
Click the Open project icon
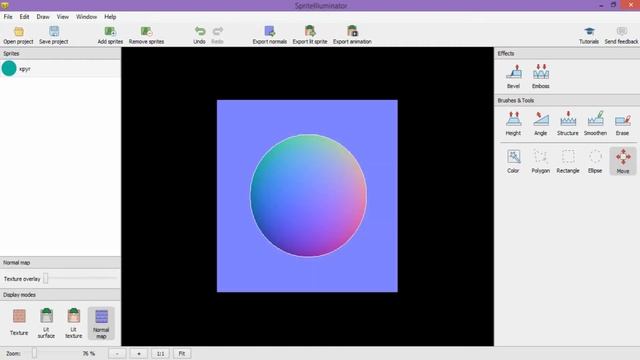click(18, 32)
